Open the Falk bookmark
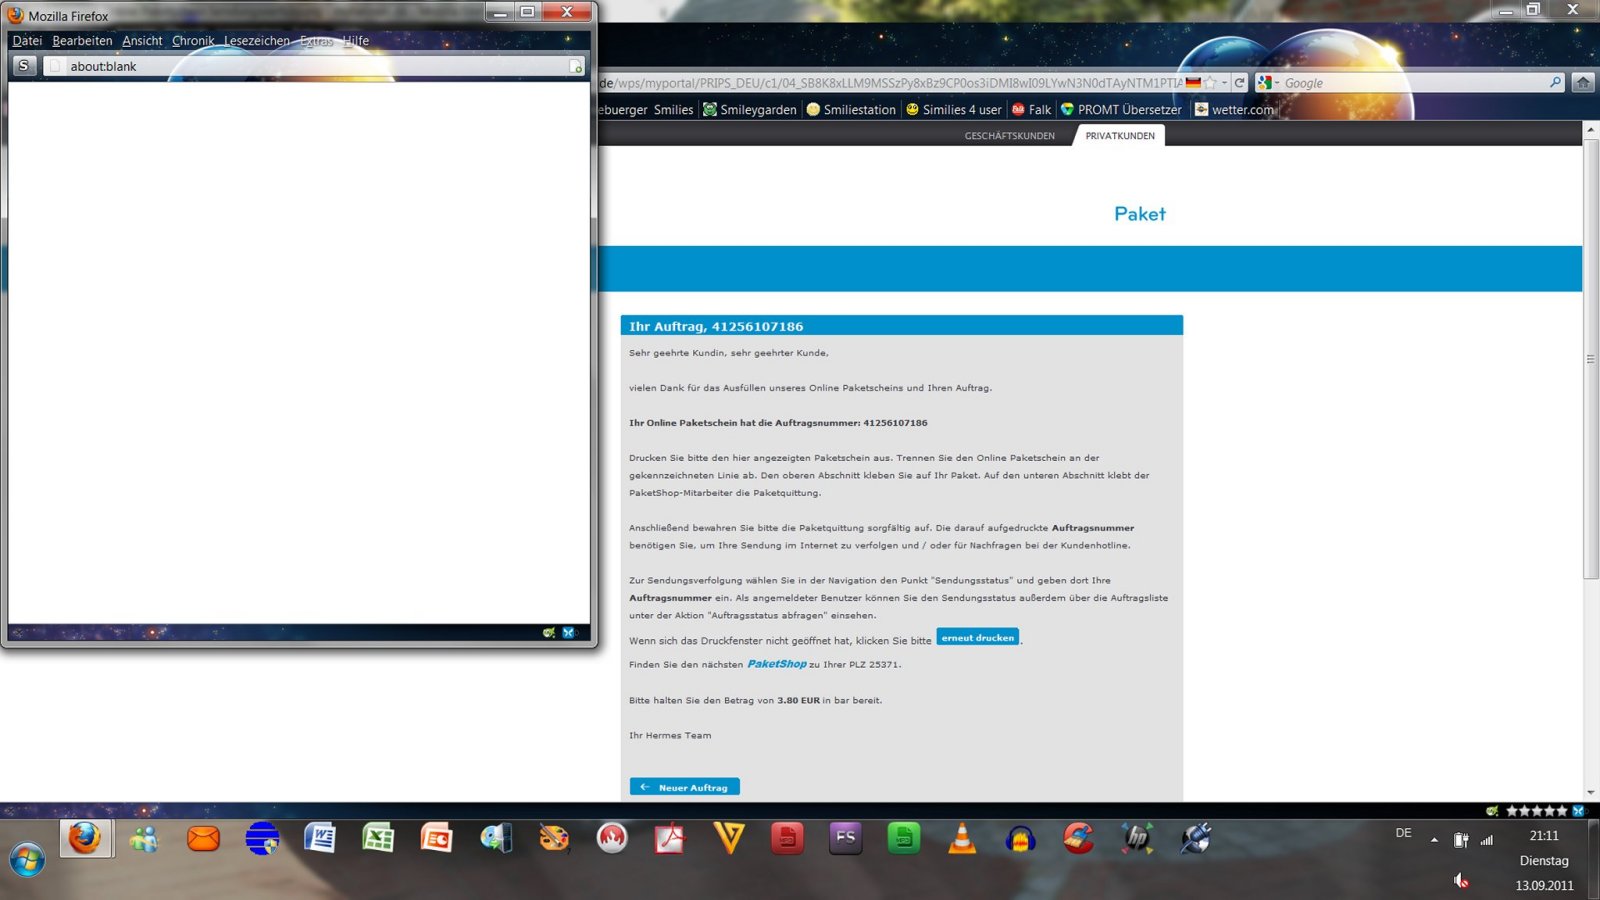Image resolution: width=1600 pixels, height=900 pixels. tap(1031, 110)
